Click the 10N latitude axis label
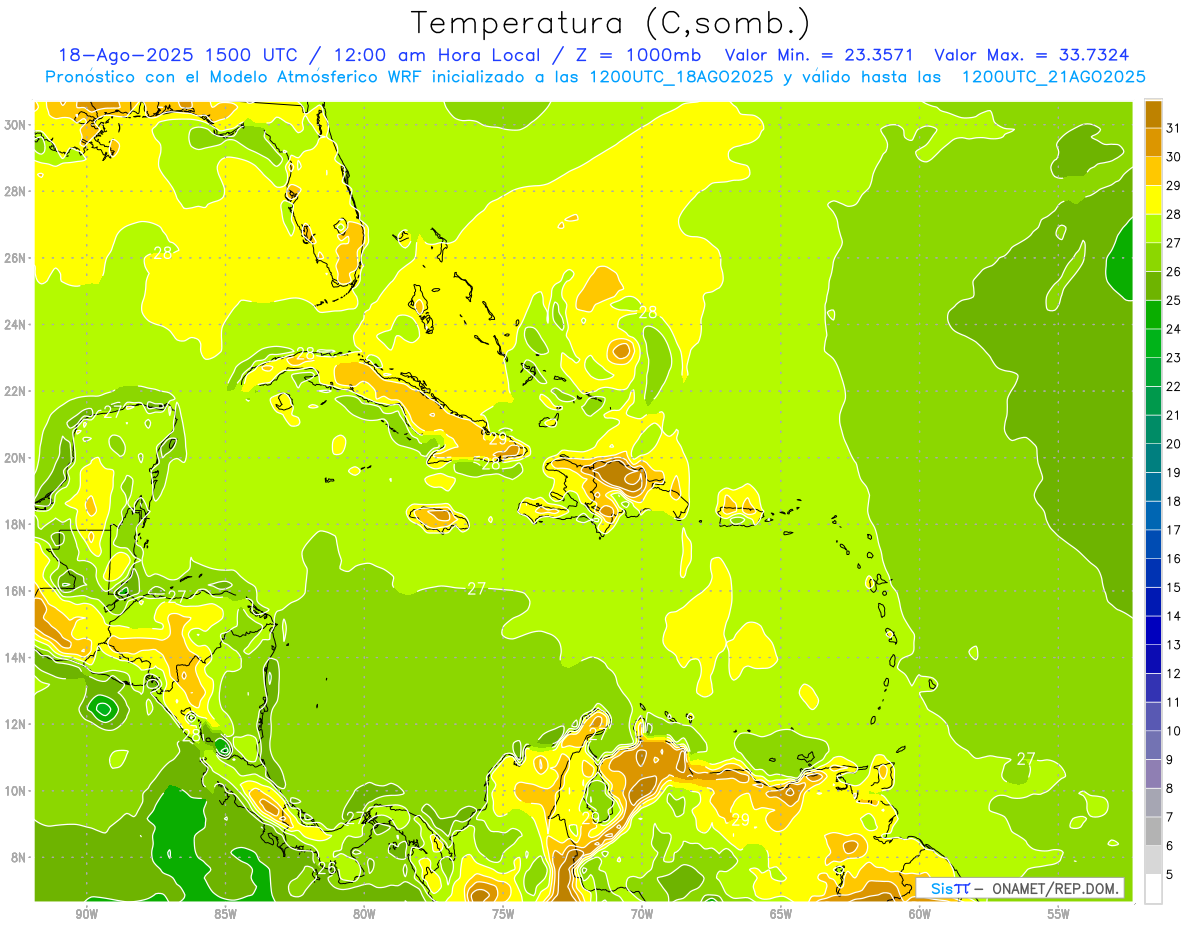Image resolution: width=1200 pixels, height=927 pixels. click(x=16, y=791)
